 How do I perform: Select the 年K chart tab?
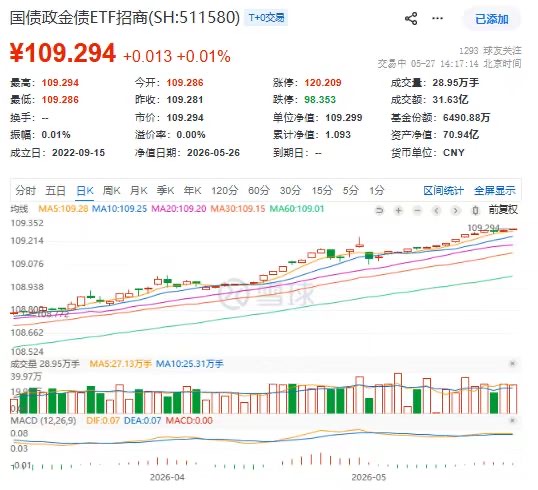(192, 190)
